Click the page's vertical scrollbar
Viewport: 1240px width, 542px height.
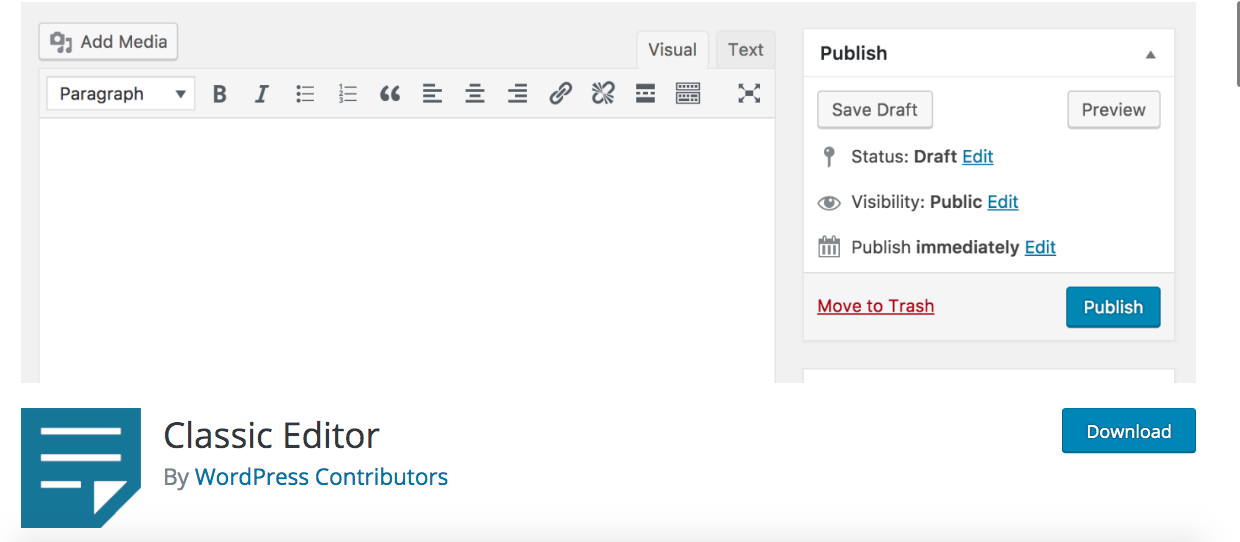pyautogui.click(x=1237, y=45)
